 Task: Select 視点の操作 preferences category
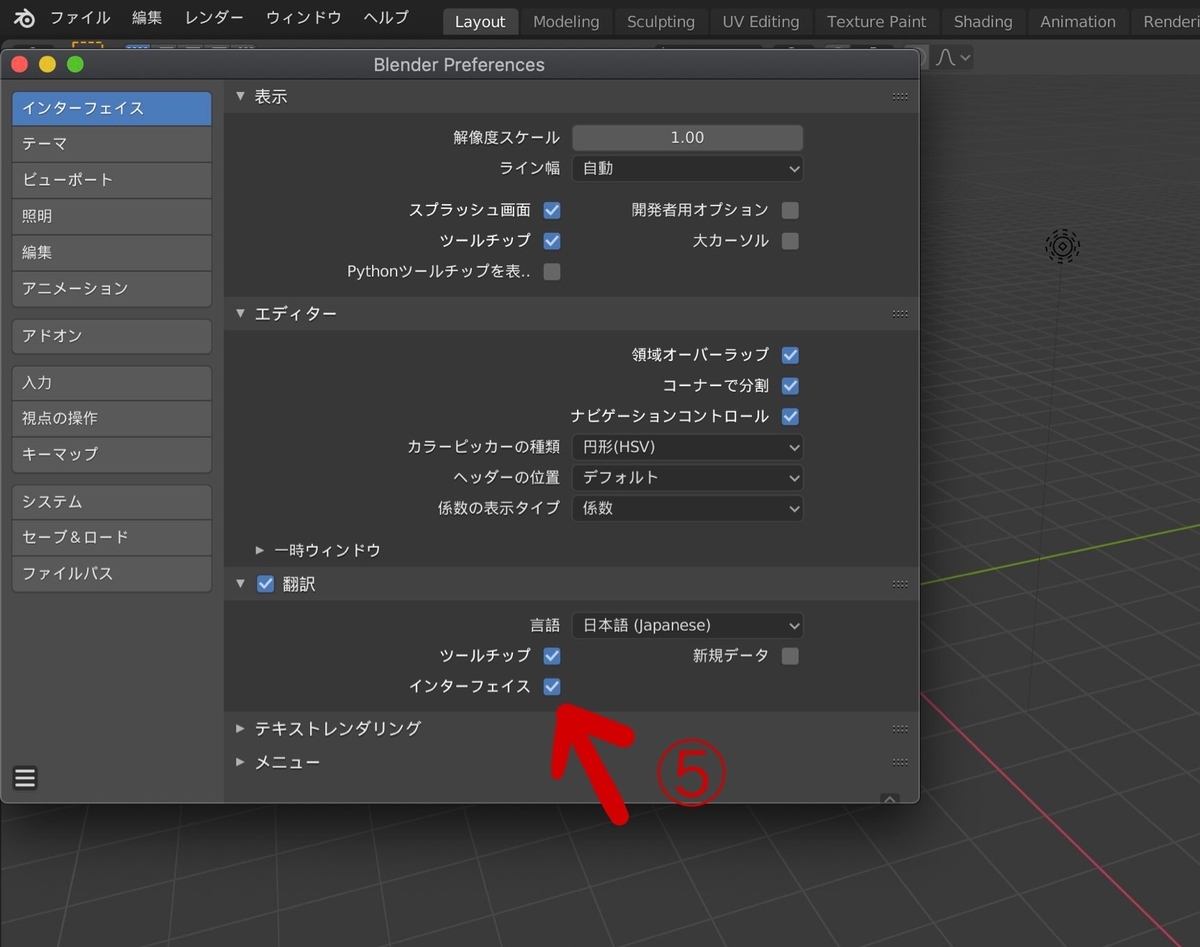pyautogui.click(x=112, y=418)
